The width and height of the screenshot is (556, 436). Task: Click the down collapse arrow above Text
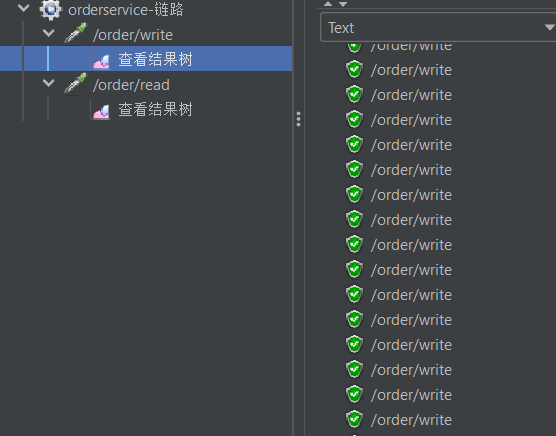click(x=343, y=4)
